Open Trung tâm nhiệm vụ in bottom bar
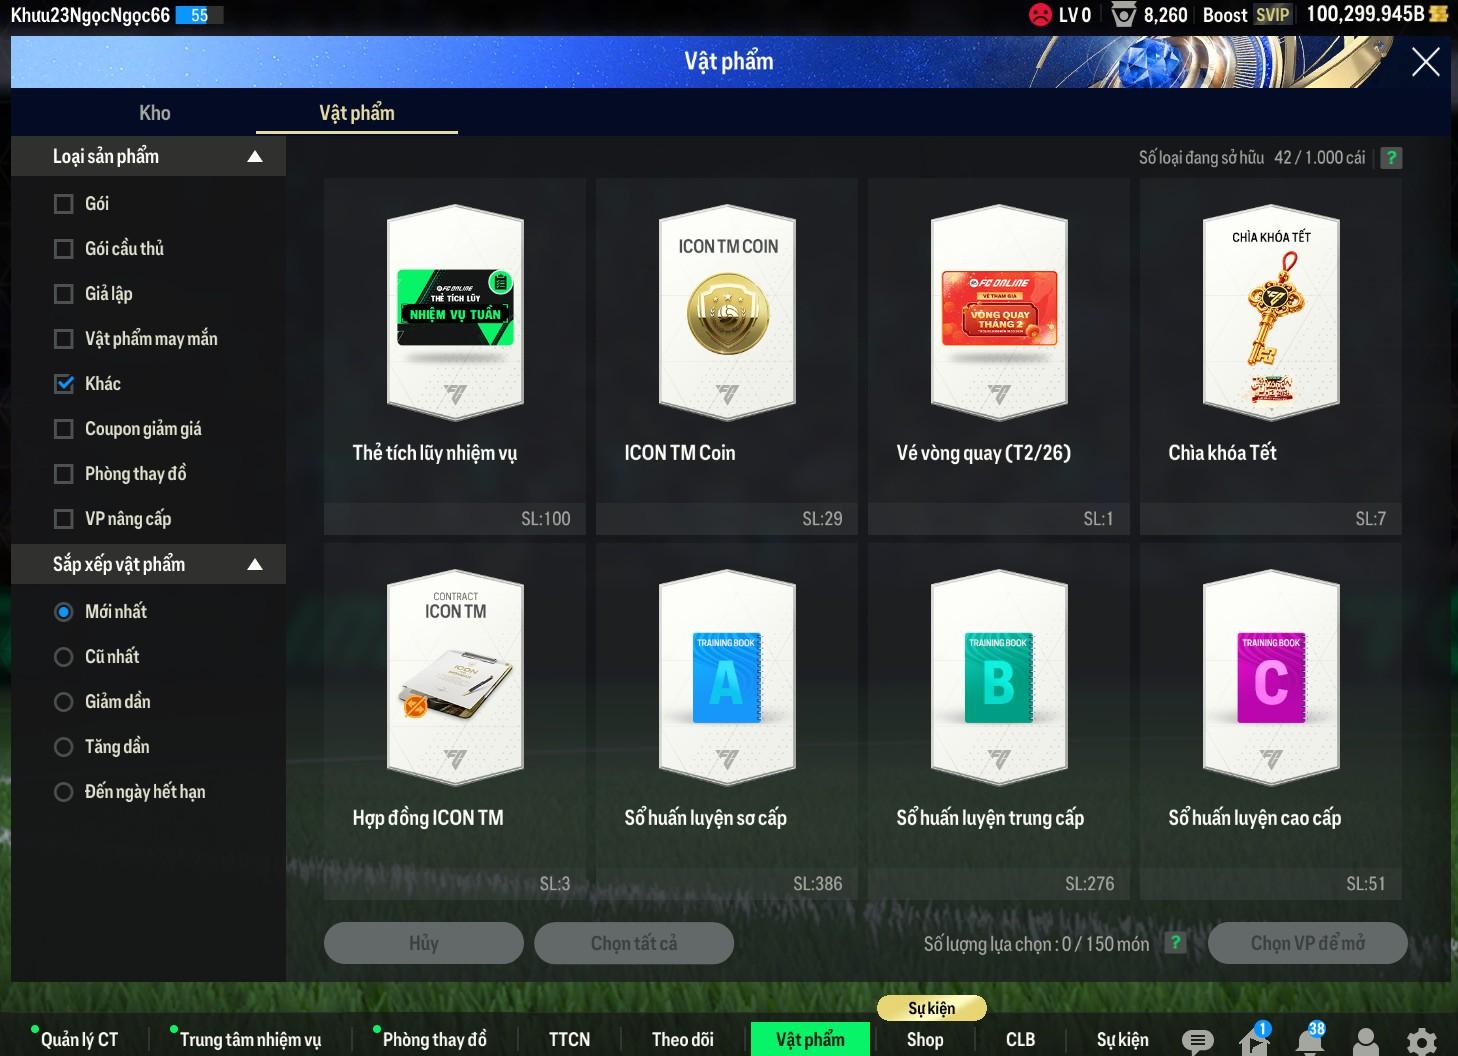The image size is (1458, 1056). coord(250,1040)
